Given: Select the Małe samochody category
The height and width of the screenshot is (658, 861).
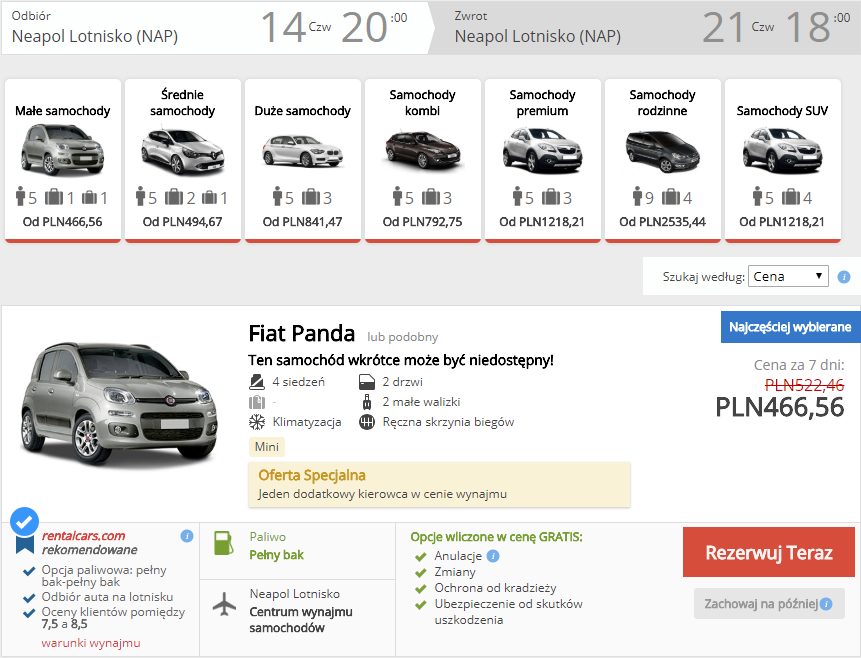Looking at the screenshot, I should click(63, 160).
